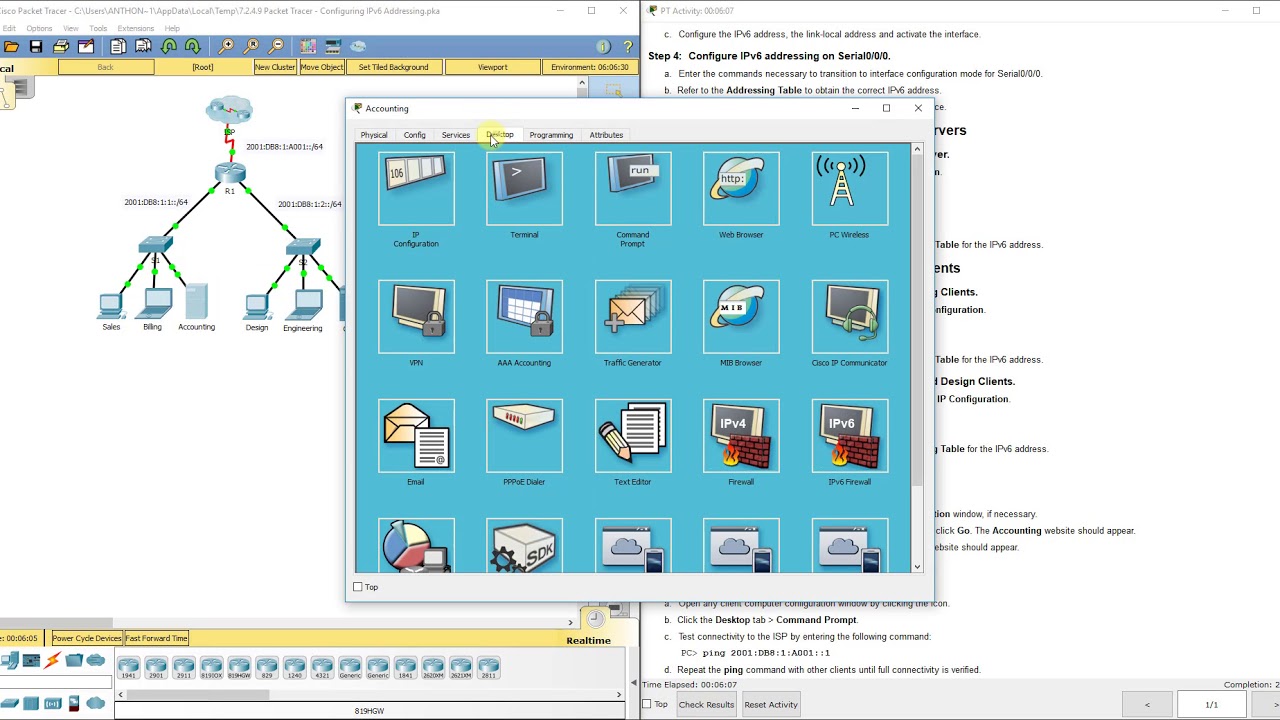Open the IP Configuration utility
Screen dimensions: 1280x720
coord(416,189)
